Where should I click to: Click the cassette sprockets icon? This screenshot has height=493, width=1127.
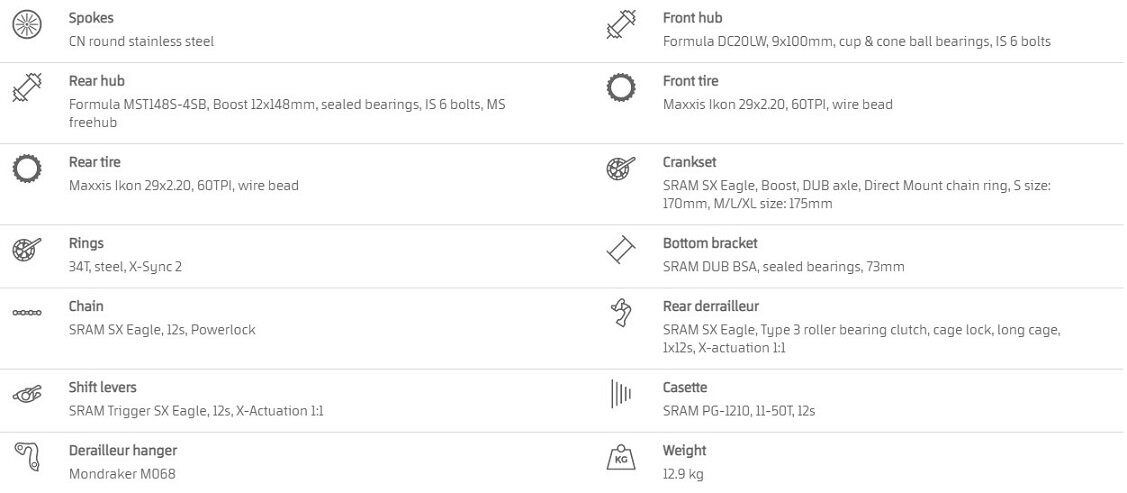(621, 394)
